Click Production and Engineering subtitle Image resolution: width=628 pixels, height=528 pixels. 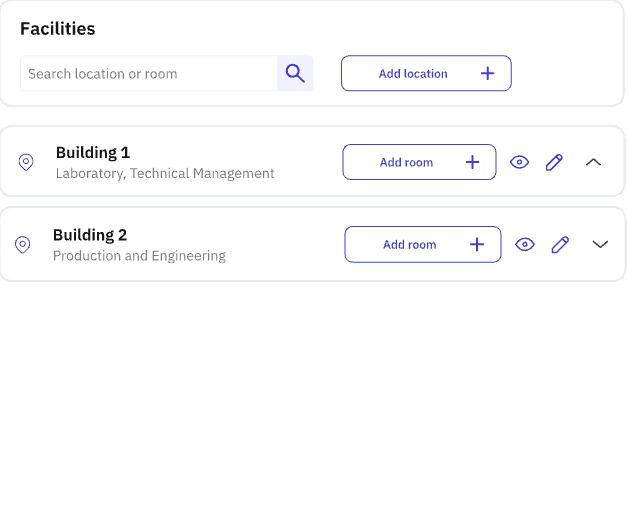(x=139, y=256)
